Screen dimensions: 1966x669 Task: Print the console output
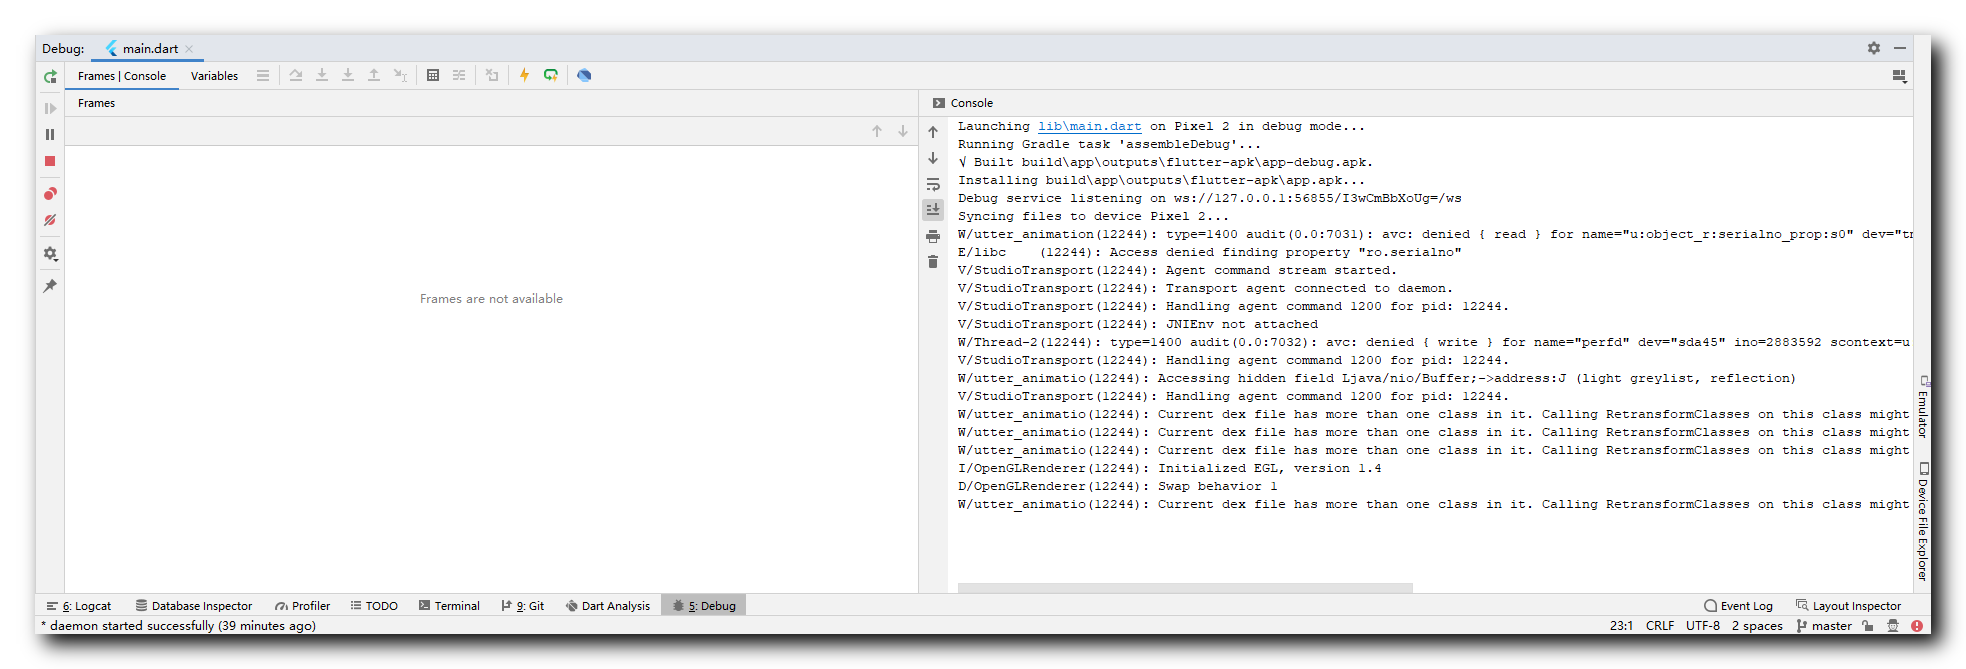(933, 236)
